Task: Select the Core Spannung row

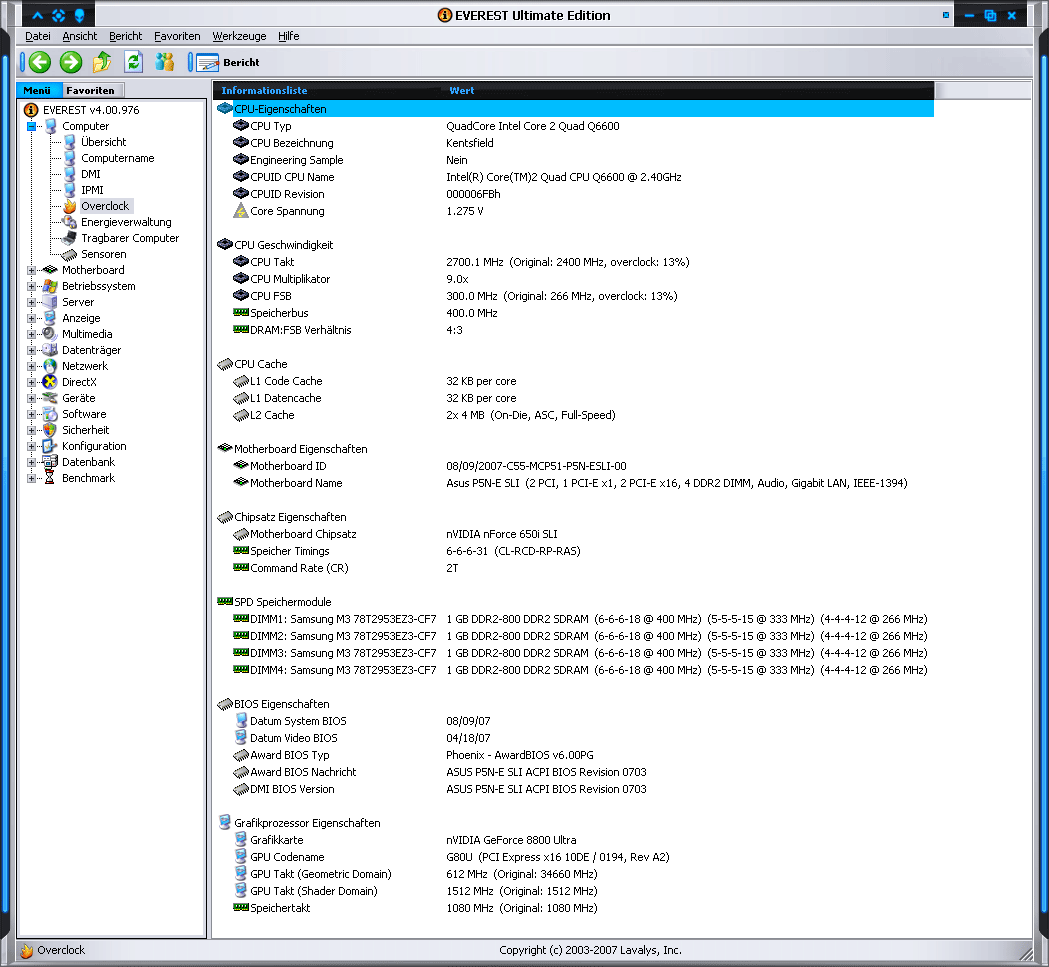Action: [574, 211]
